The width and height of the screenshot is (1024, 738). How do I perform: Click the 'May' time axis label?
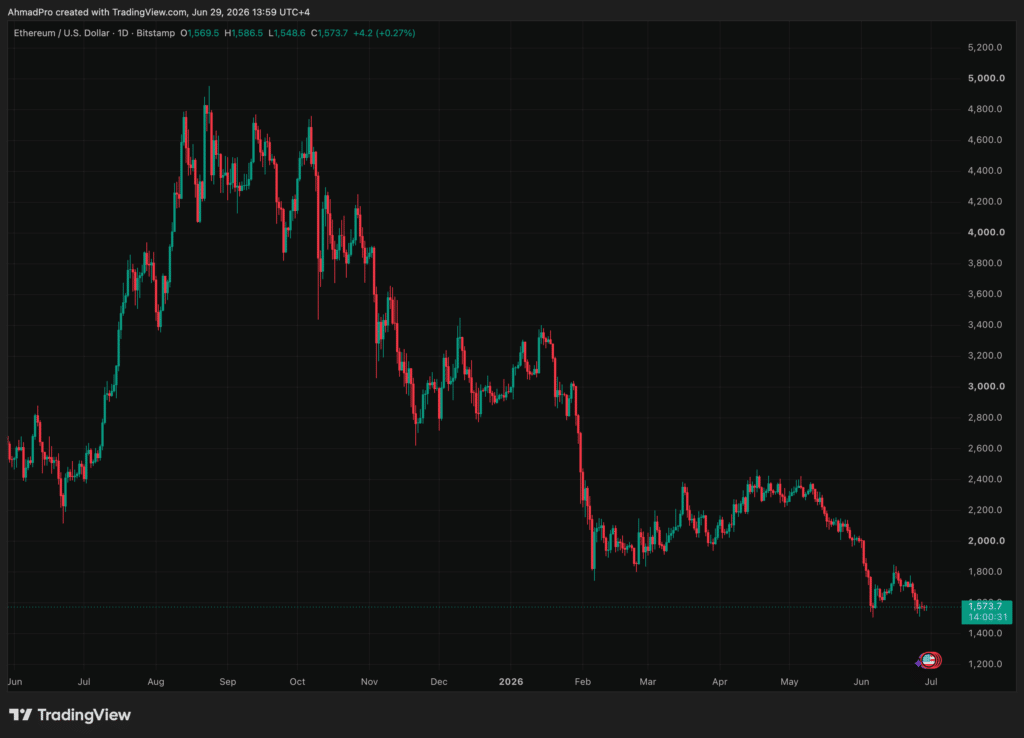tap(789, 682)
